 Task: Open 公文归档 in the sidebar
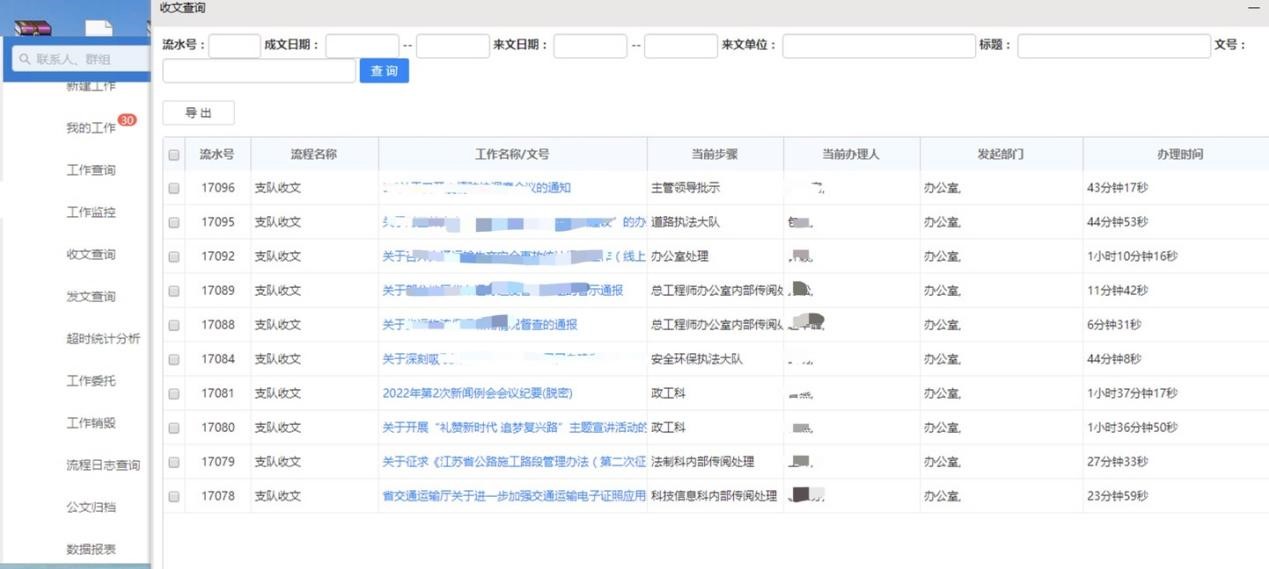click(x=91, y=507)
